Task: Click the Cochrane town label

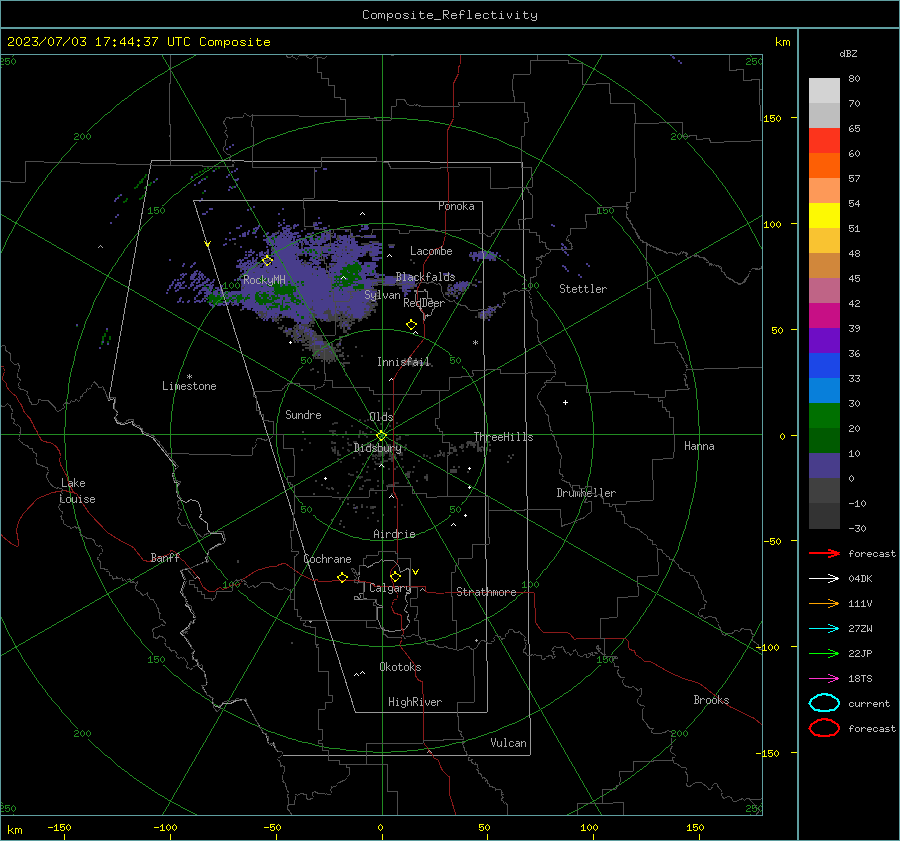Action: [x=327, y=559]
